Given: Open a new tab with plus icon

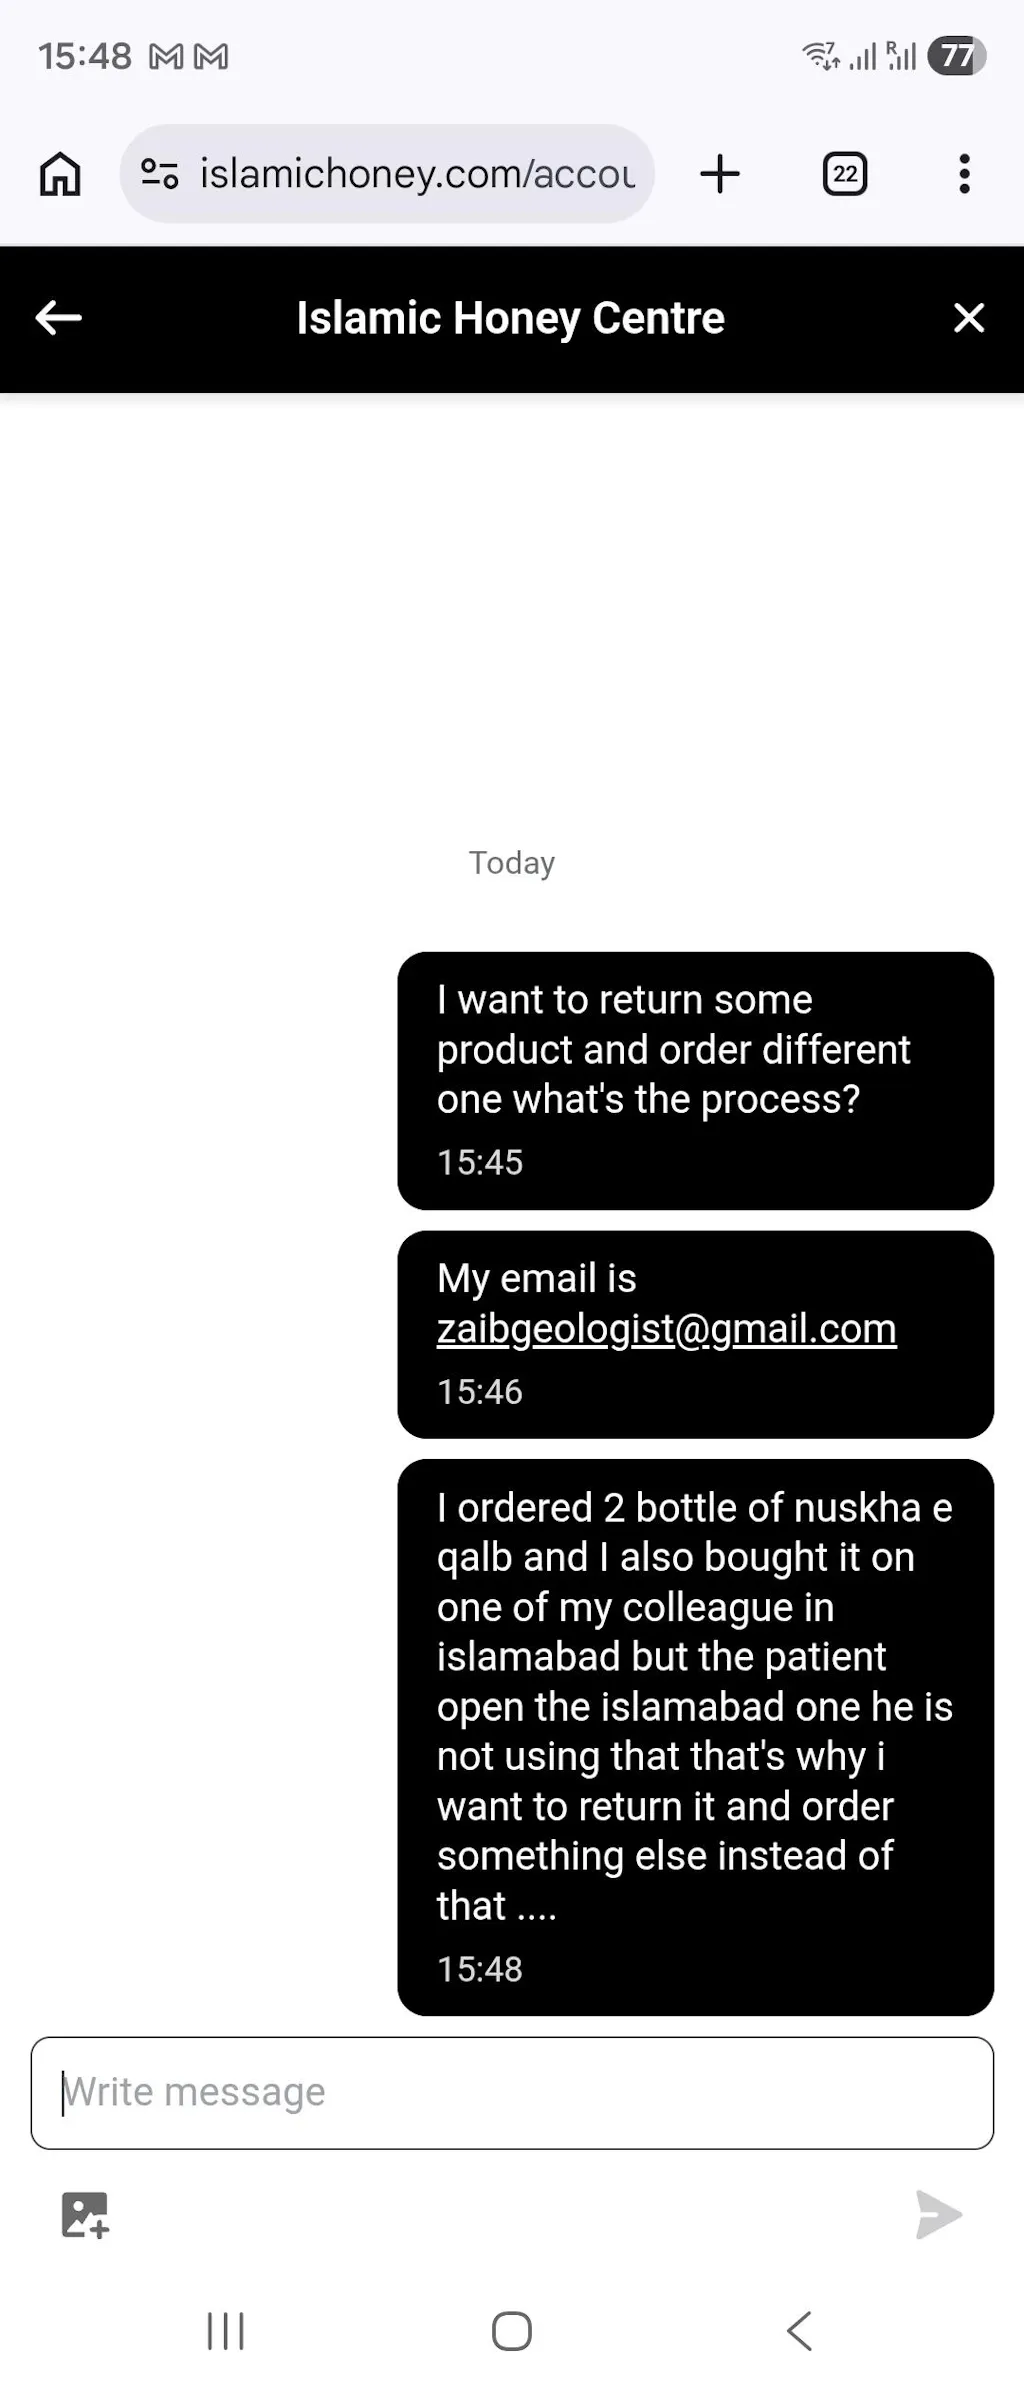Looking at the screenshot, I should tap(719, 174).
